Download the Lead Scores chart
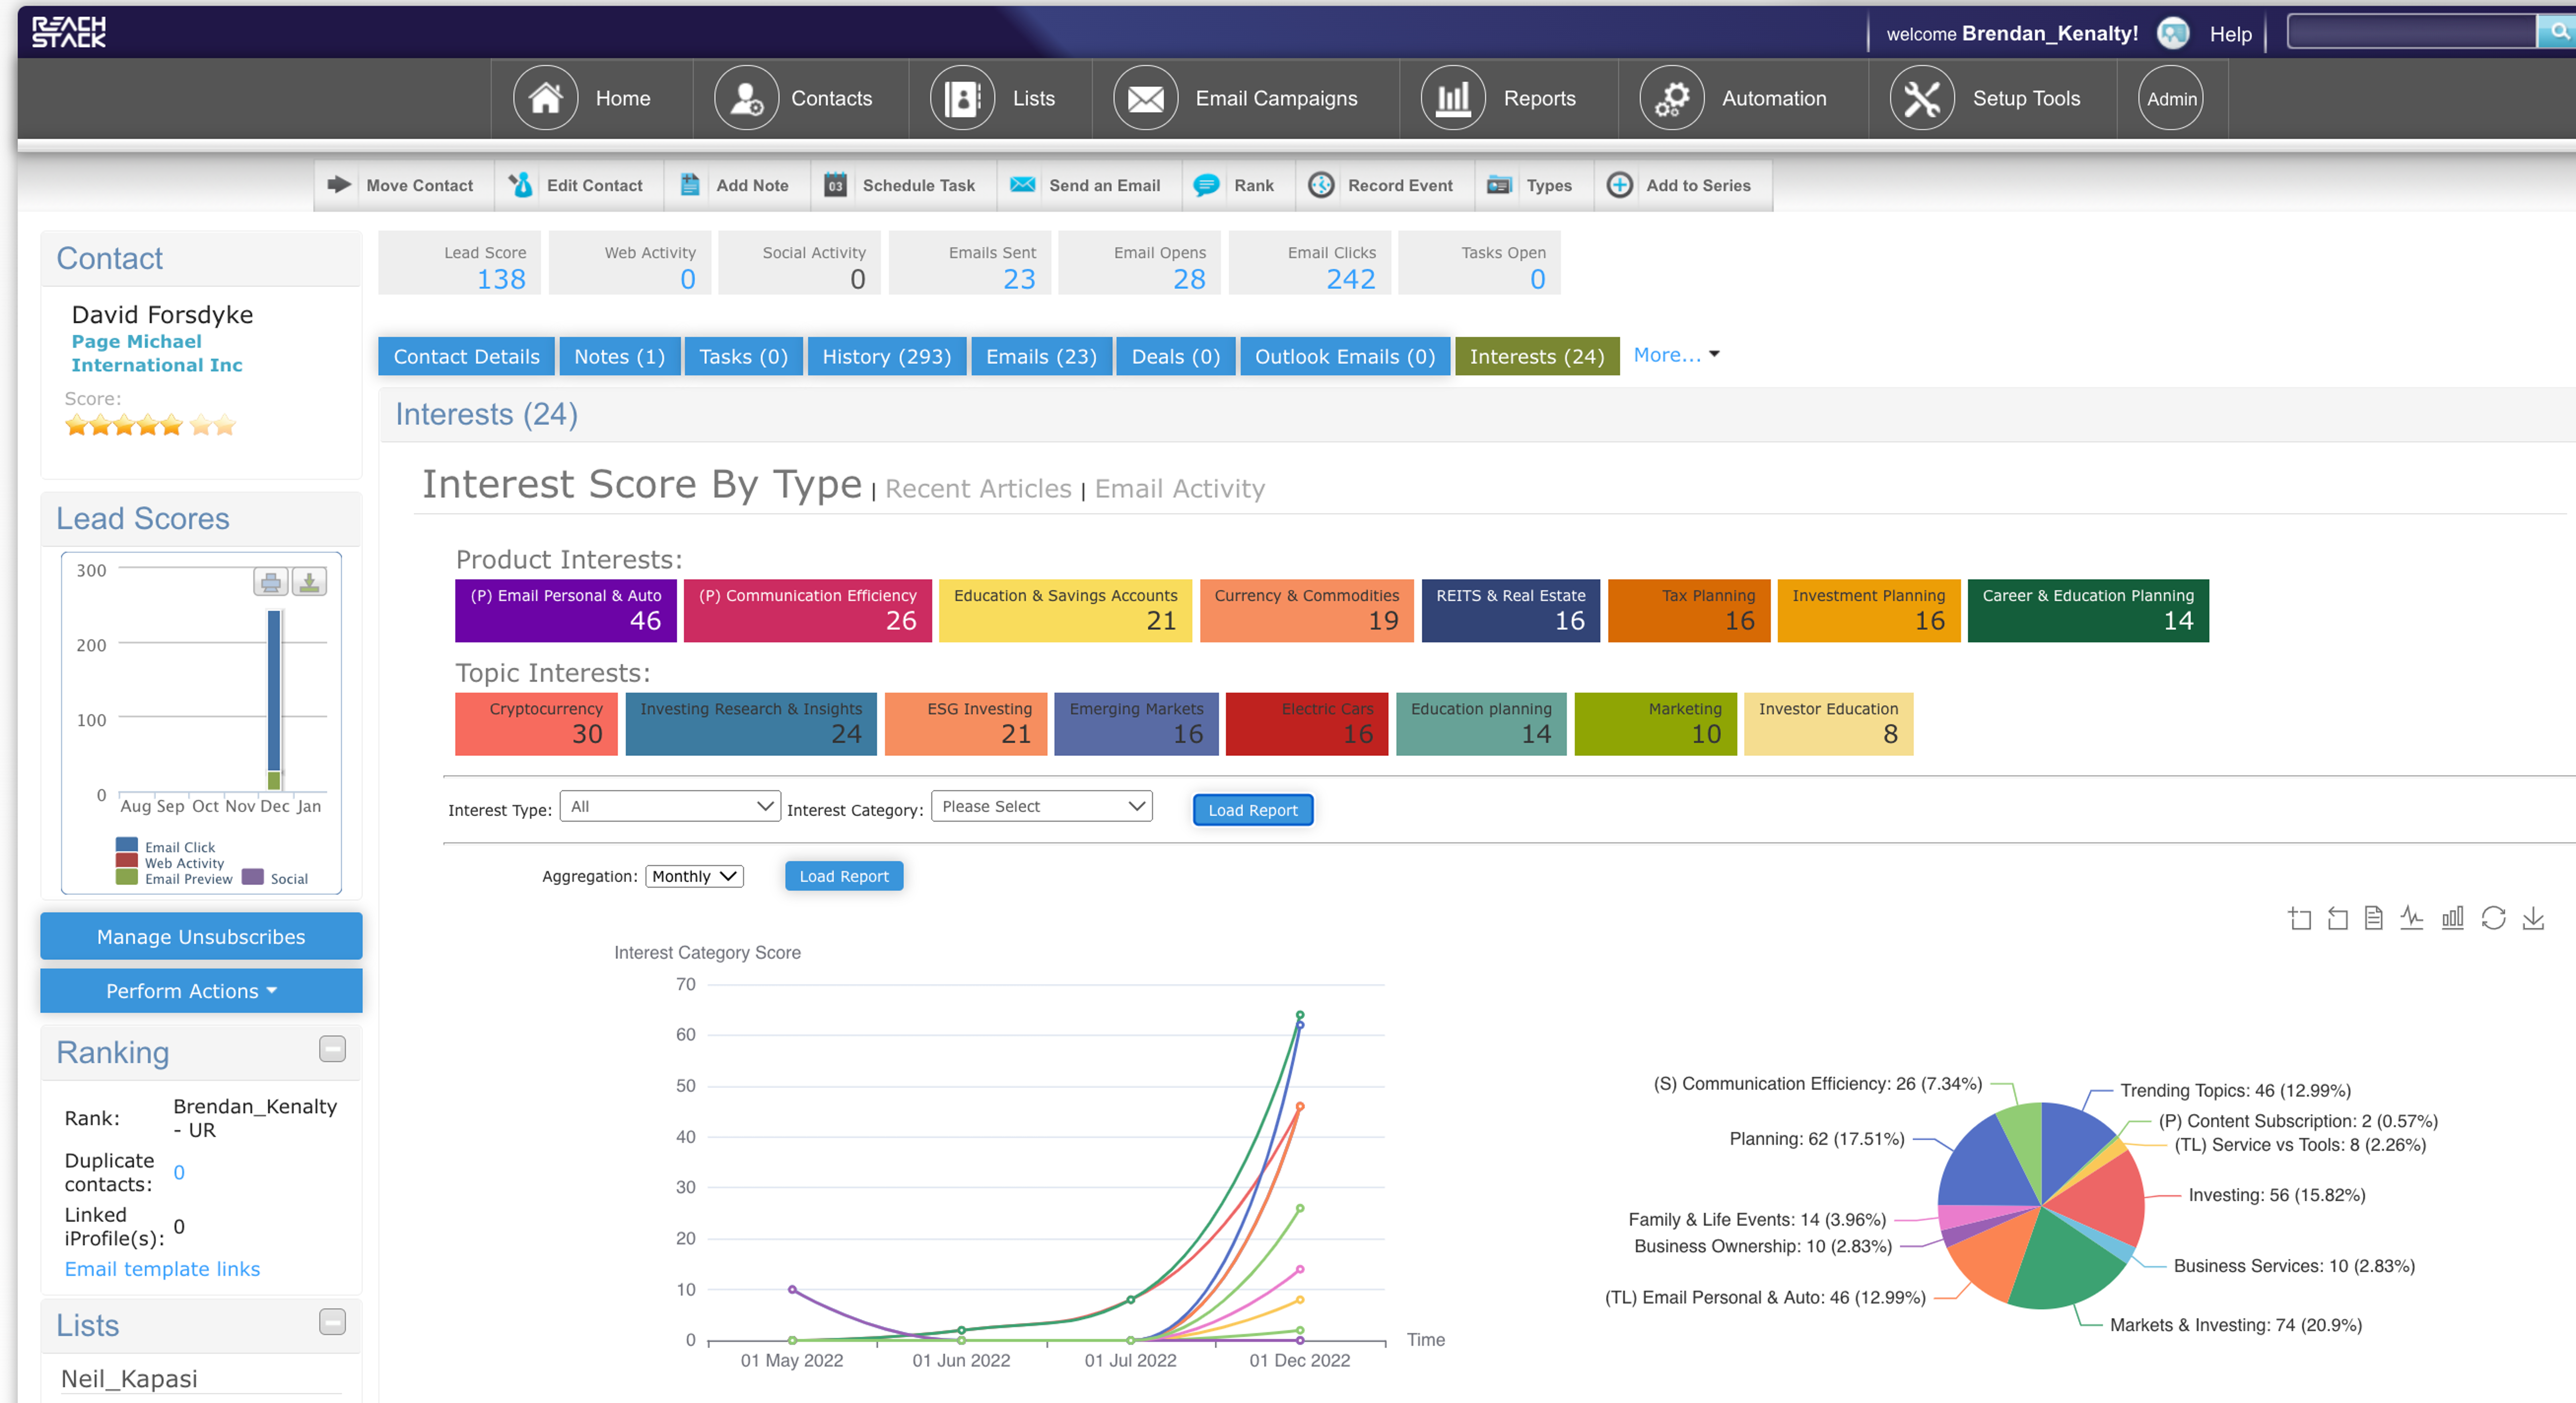2576x1403 pixels. pos(309,582)
